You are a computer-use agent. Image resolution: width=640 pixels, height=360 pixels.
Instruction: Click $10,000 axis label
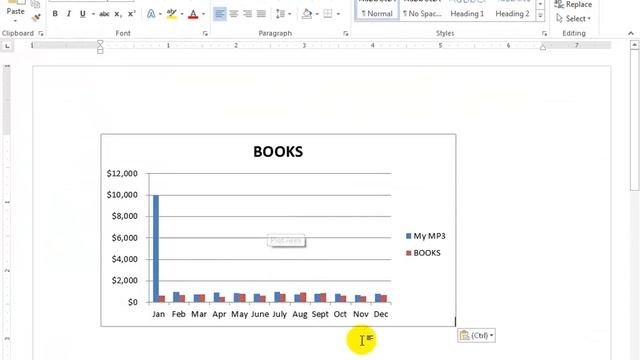click(x=122, y=195)
